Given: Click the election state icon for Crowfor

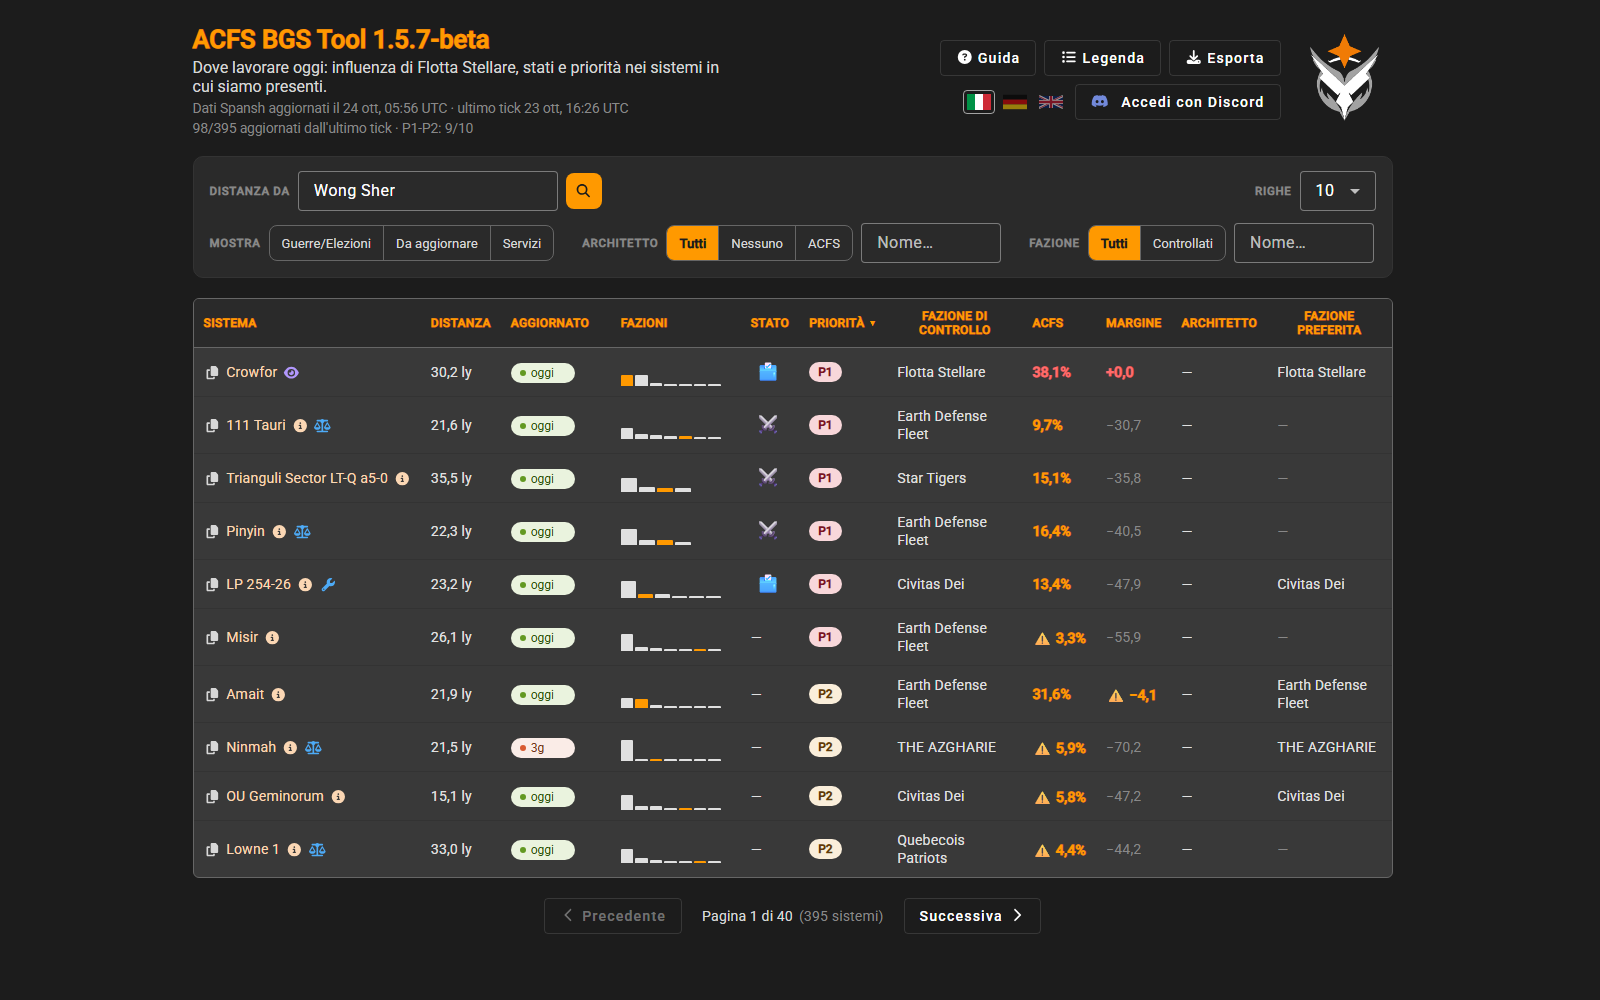Looking at the screenshot, I should tap(768, 372).
